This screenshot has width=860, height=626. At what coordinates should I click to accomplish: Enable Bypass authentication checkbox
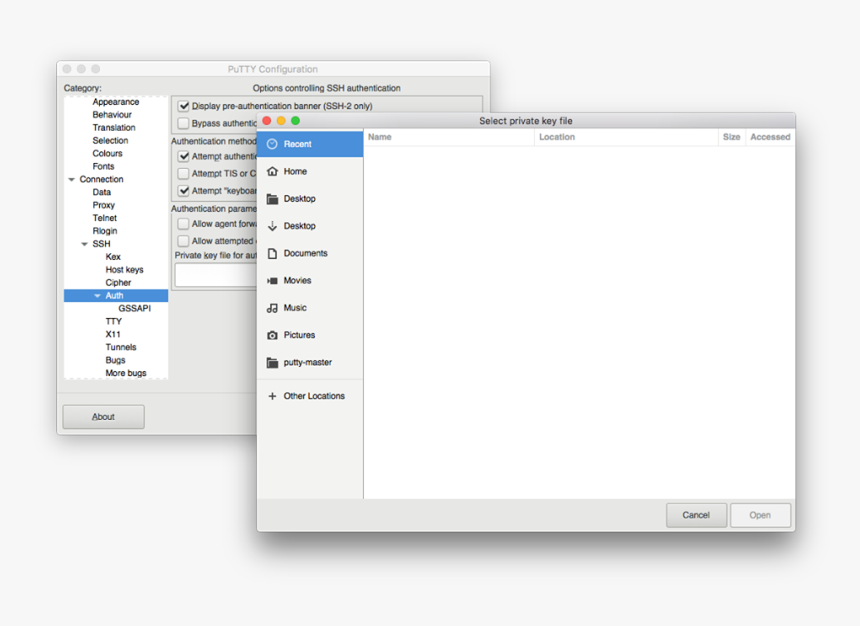click(182, 122)
